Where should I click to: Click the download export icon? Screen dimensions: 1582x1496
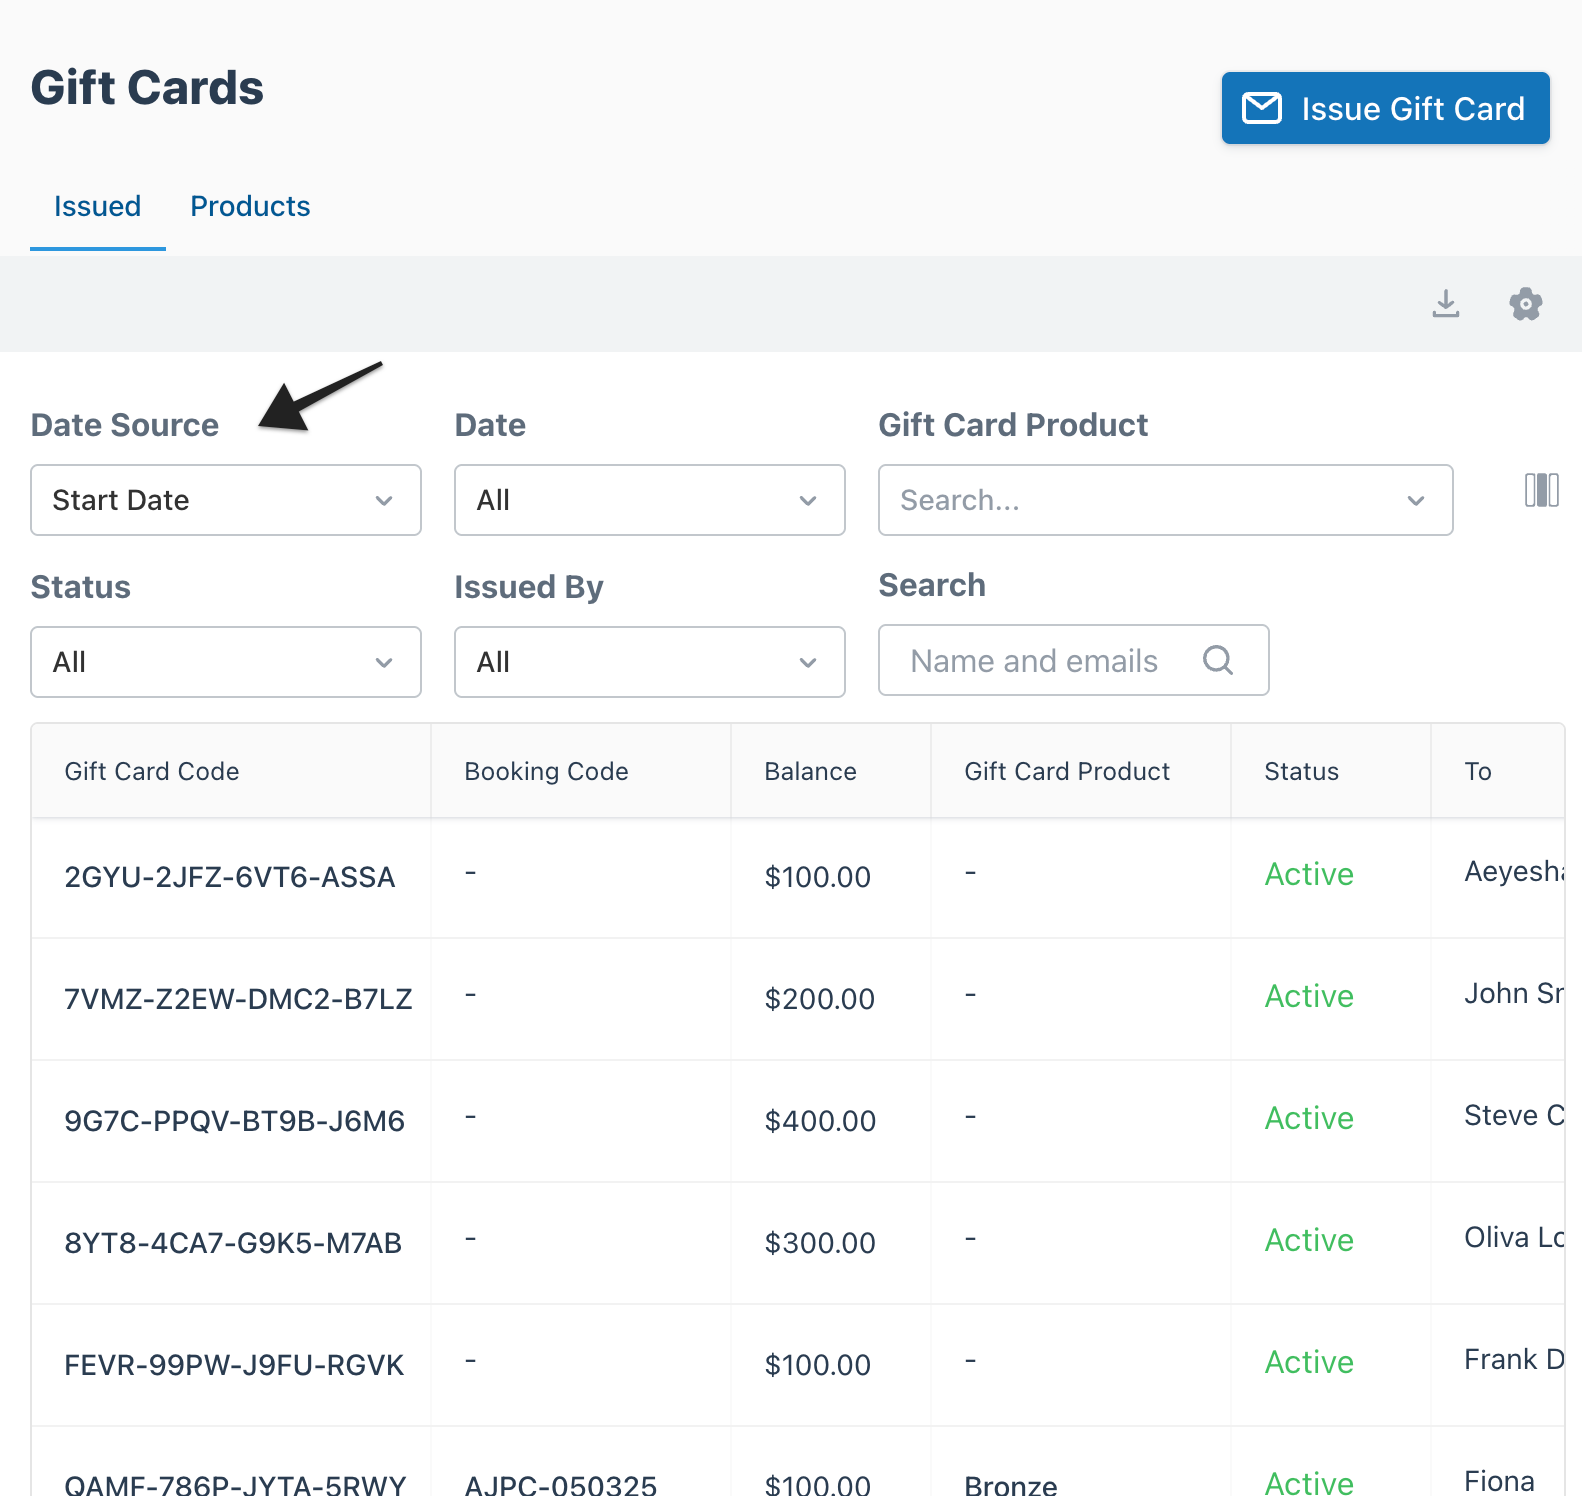pos(1445,303)
